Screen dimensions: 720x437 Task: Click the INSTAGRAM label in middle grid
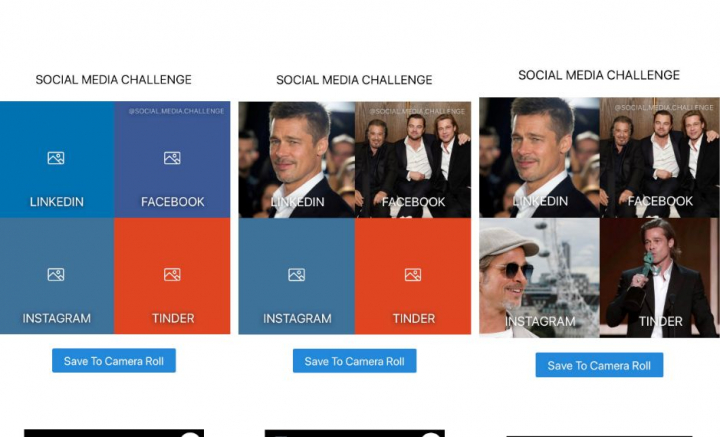click(297, 319)
